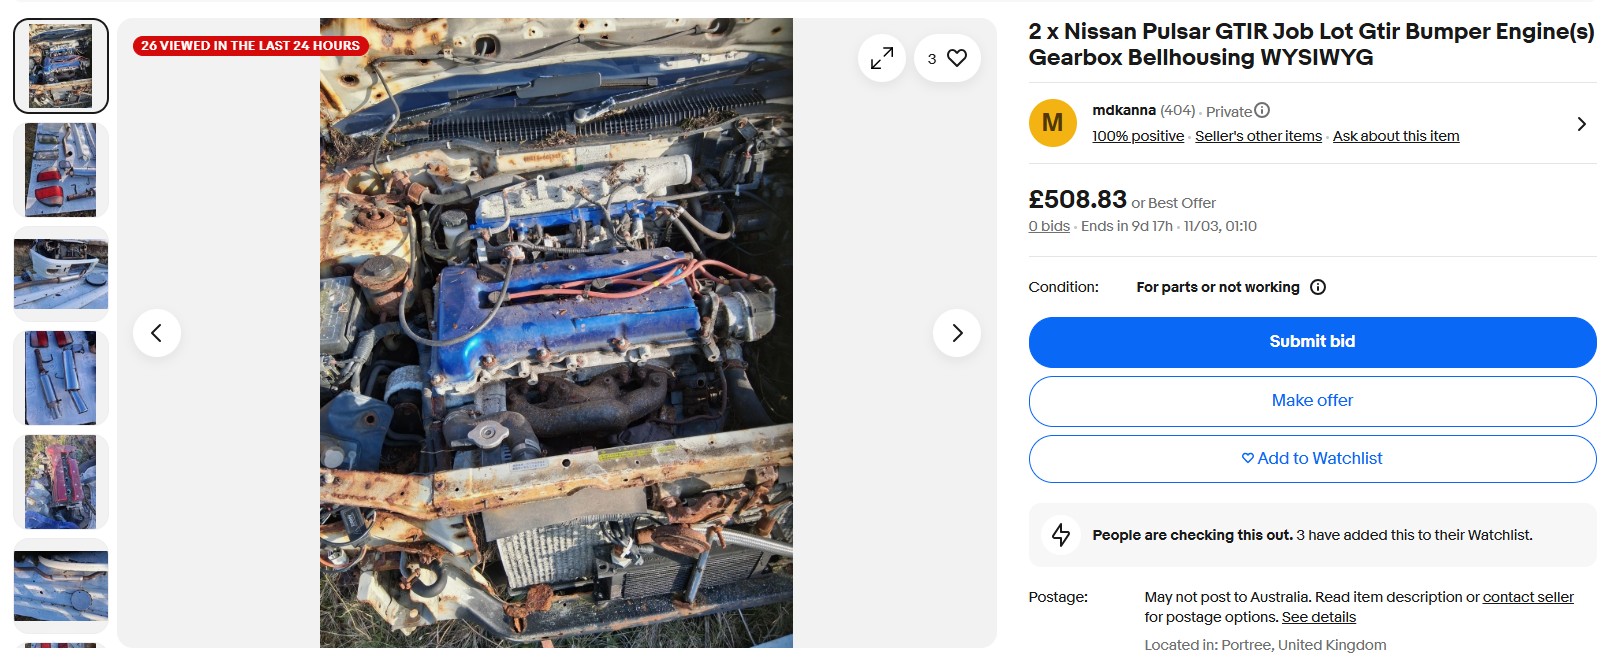Add this listing to Watchlist
This screenshot has width=1607, height=664.
pos(1311,459)
